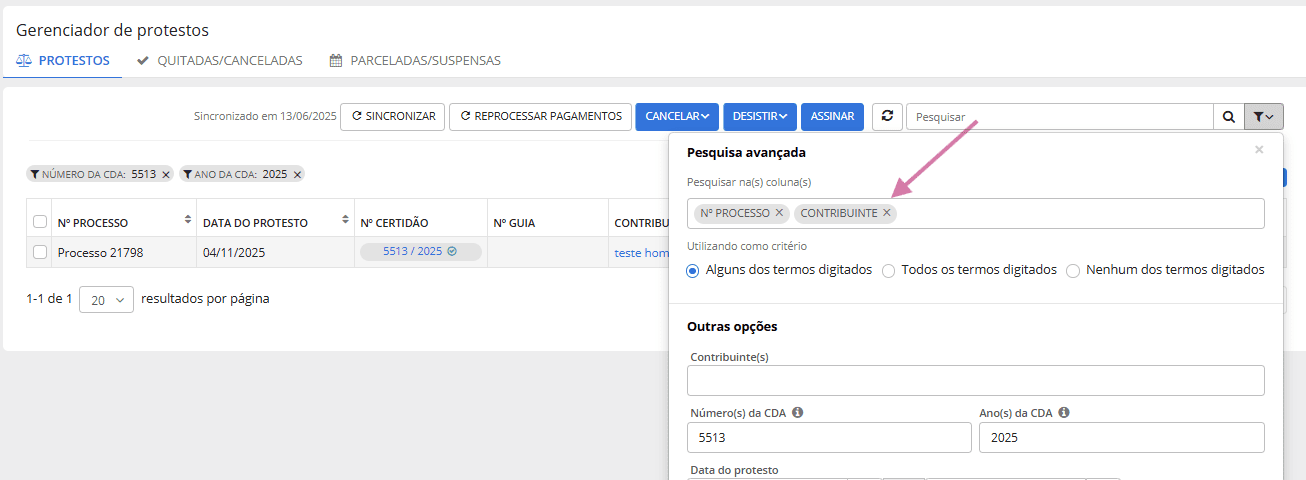Viewport: 1306px width, 480px height.
Task: Open the results per page selector
Action: (106, 299)
